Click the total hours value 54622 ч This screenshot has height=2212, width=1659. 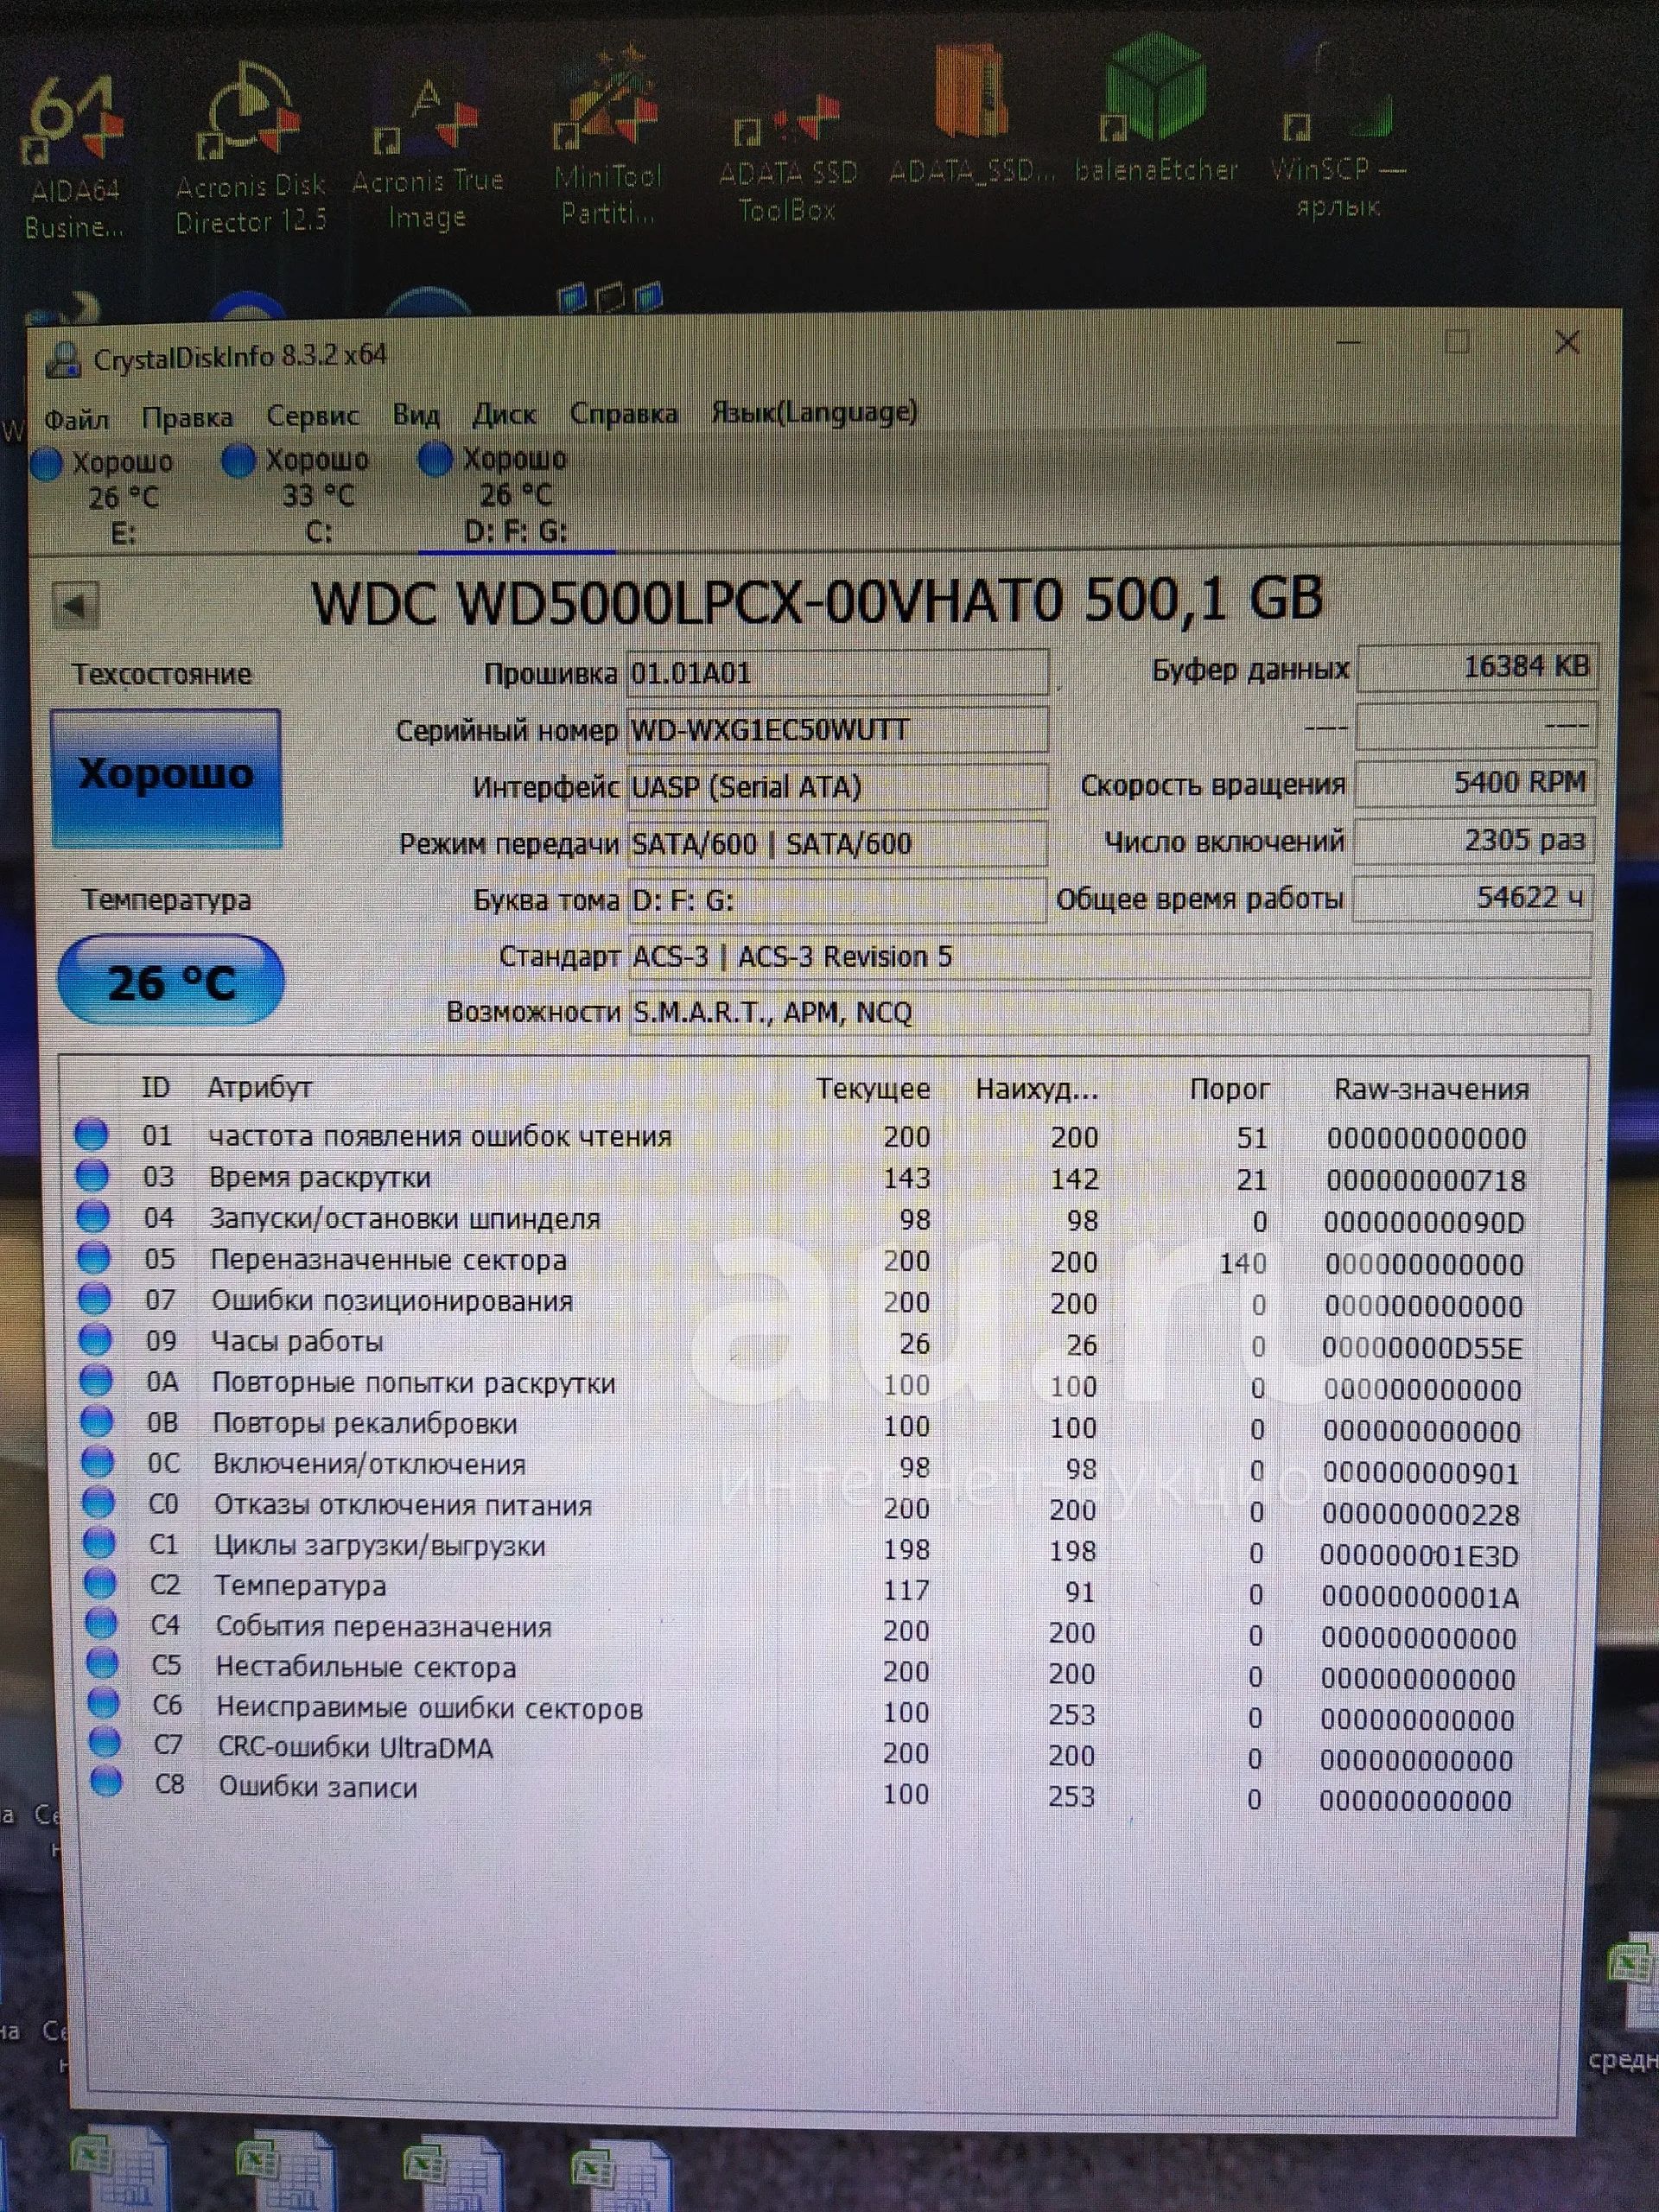tap(1472, 898)
